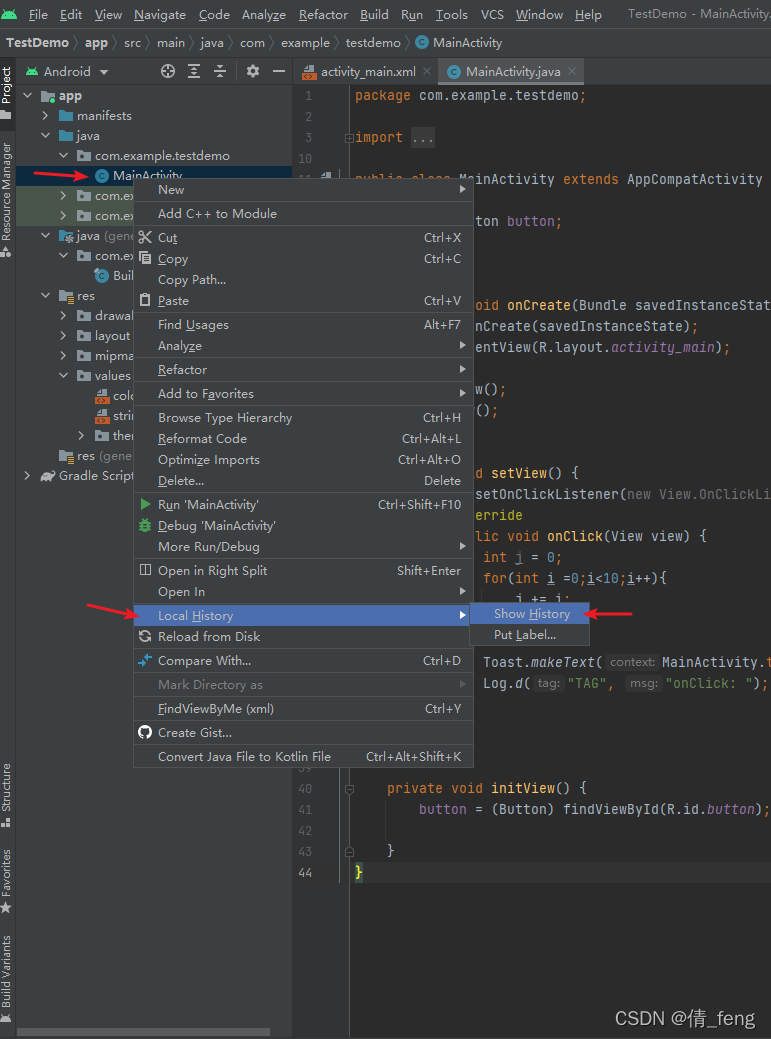This screenshot has height=1039, width=771.
Task: Choose Find Usages entry
Action: (x=303, y=325)
